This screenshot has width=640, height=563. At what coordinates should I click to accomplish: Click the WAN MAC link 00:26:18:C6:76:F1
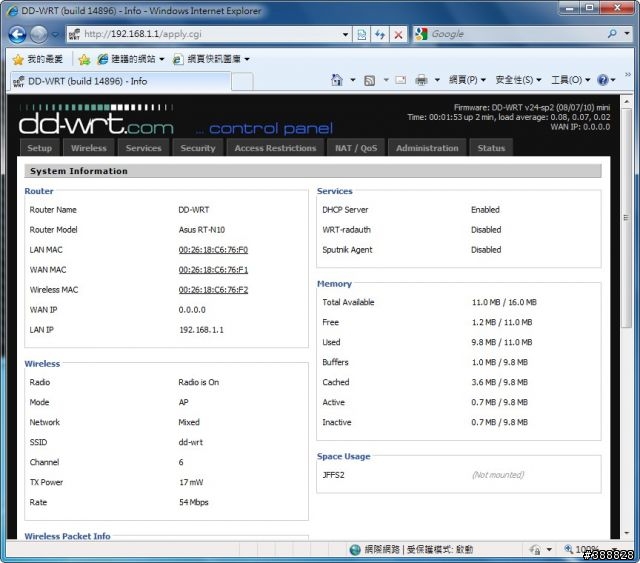(213, 269)
